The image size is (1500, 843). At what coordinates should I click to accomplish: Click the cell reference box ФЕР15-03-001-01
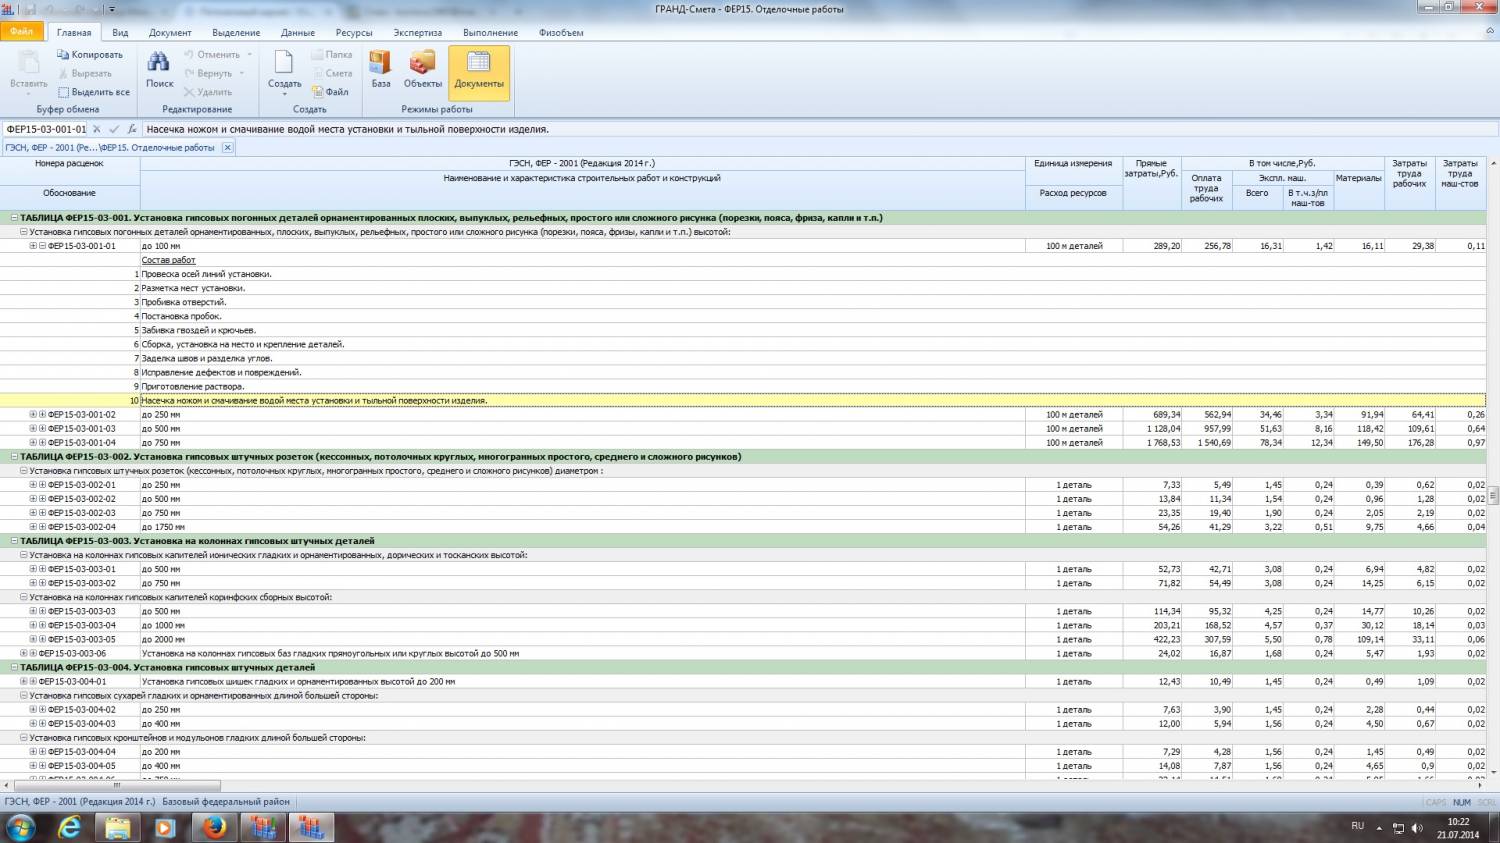tap(45, 129)
